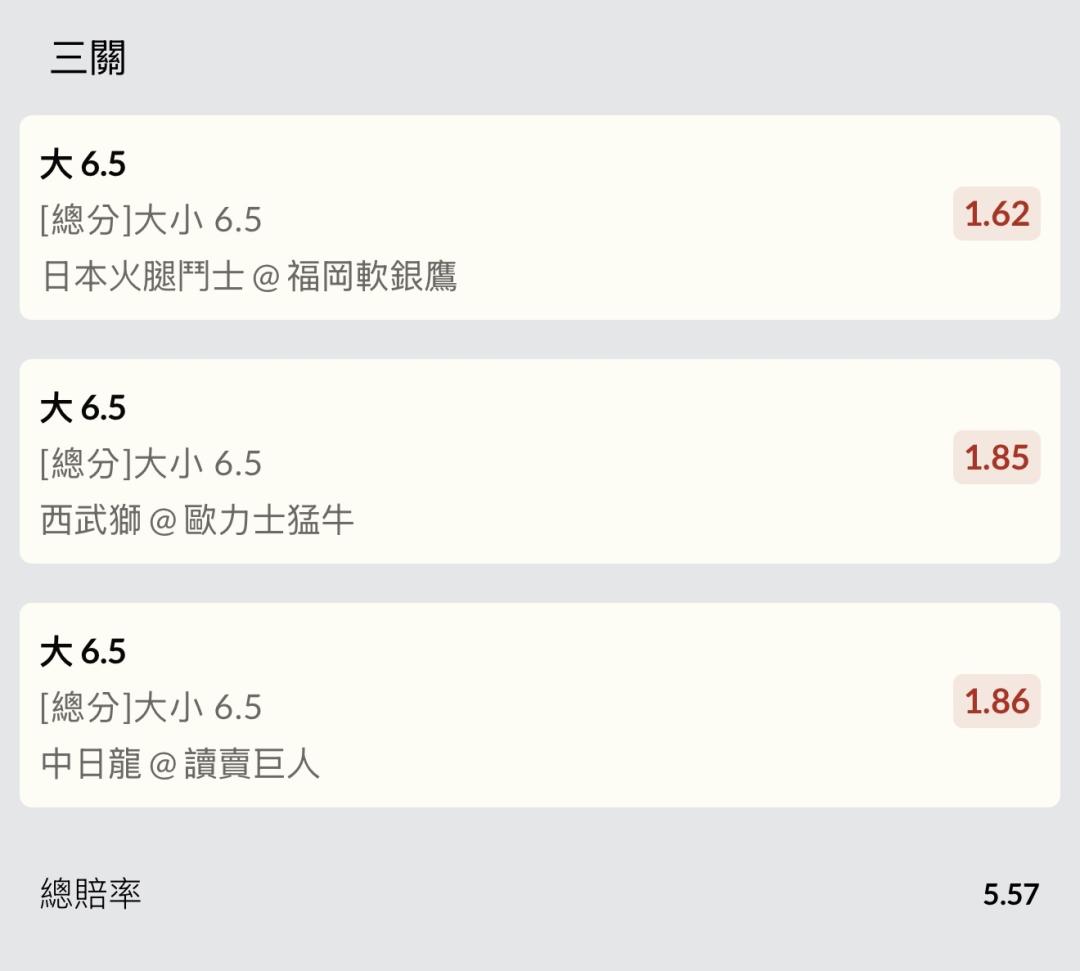Select the third 大 6.5 title
The image size is (1080, 971).
(x=83, y=651)
